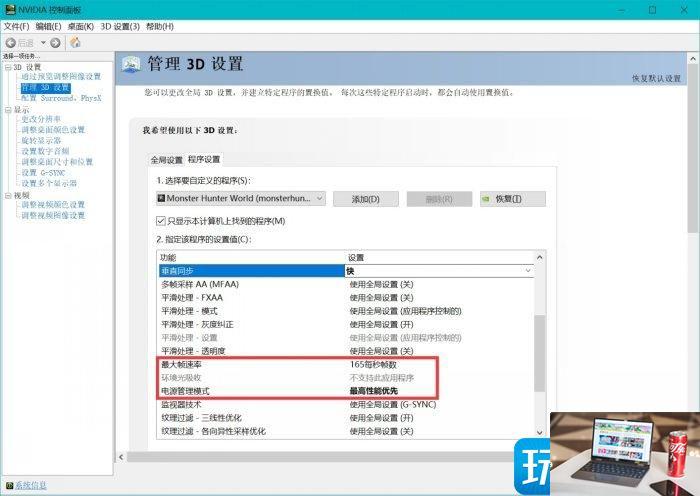
Task: Open 调整视频图像设置 in the tree
Action: (x=53, y=216)
